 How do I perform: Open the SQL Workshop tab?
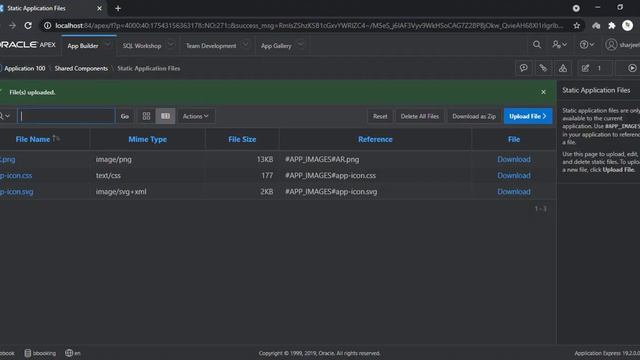pyautogui.click(x=142, y=46)
